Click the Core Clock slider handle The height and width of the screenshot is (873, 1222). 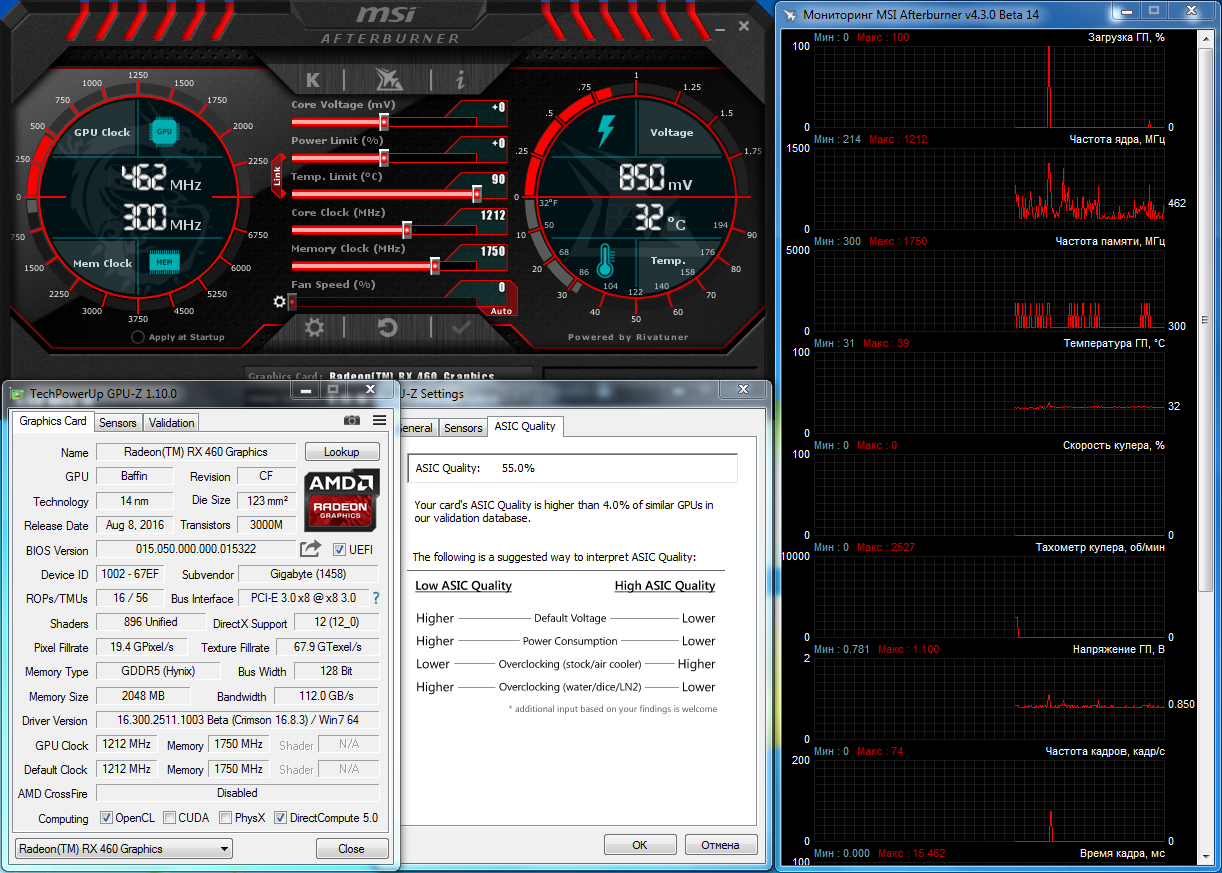(x=407, y=230)
